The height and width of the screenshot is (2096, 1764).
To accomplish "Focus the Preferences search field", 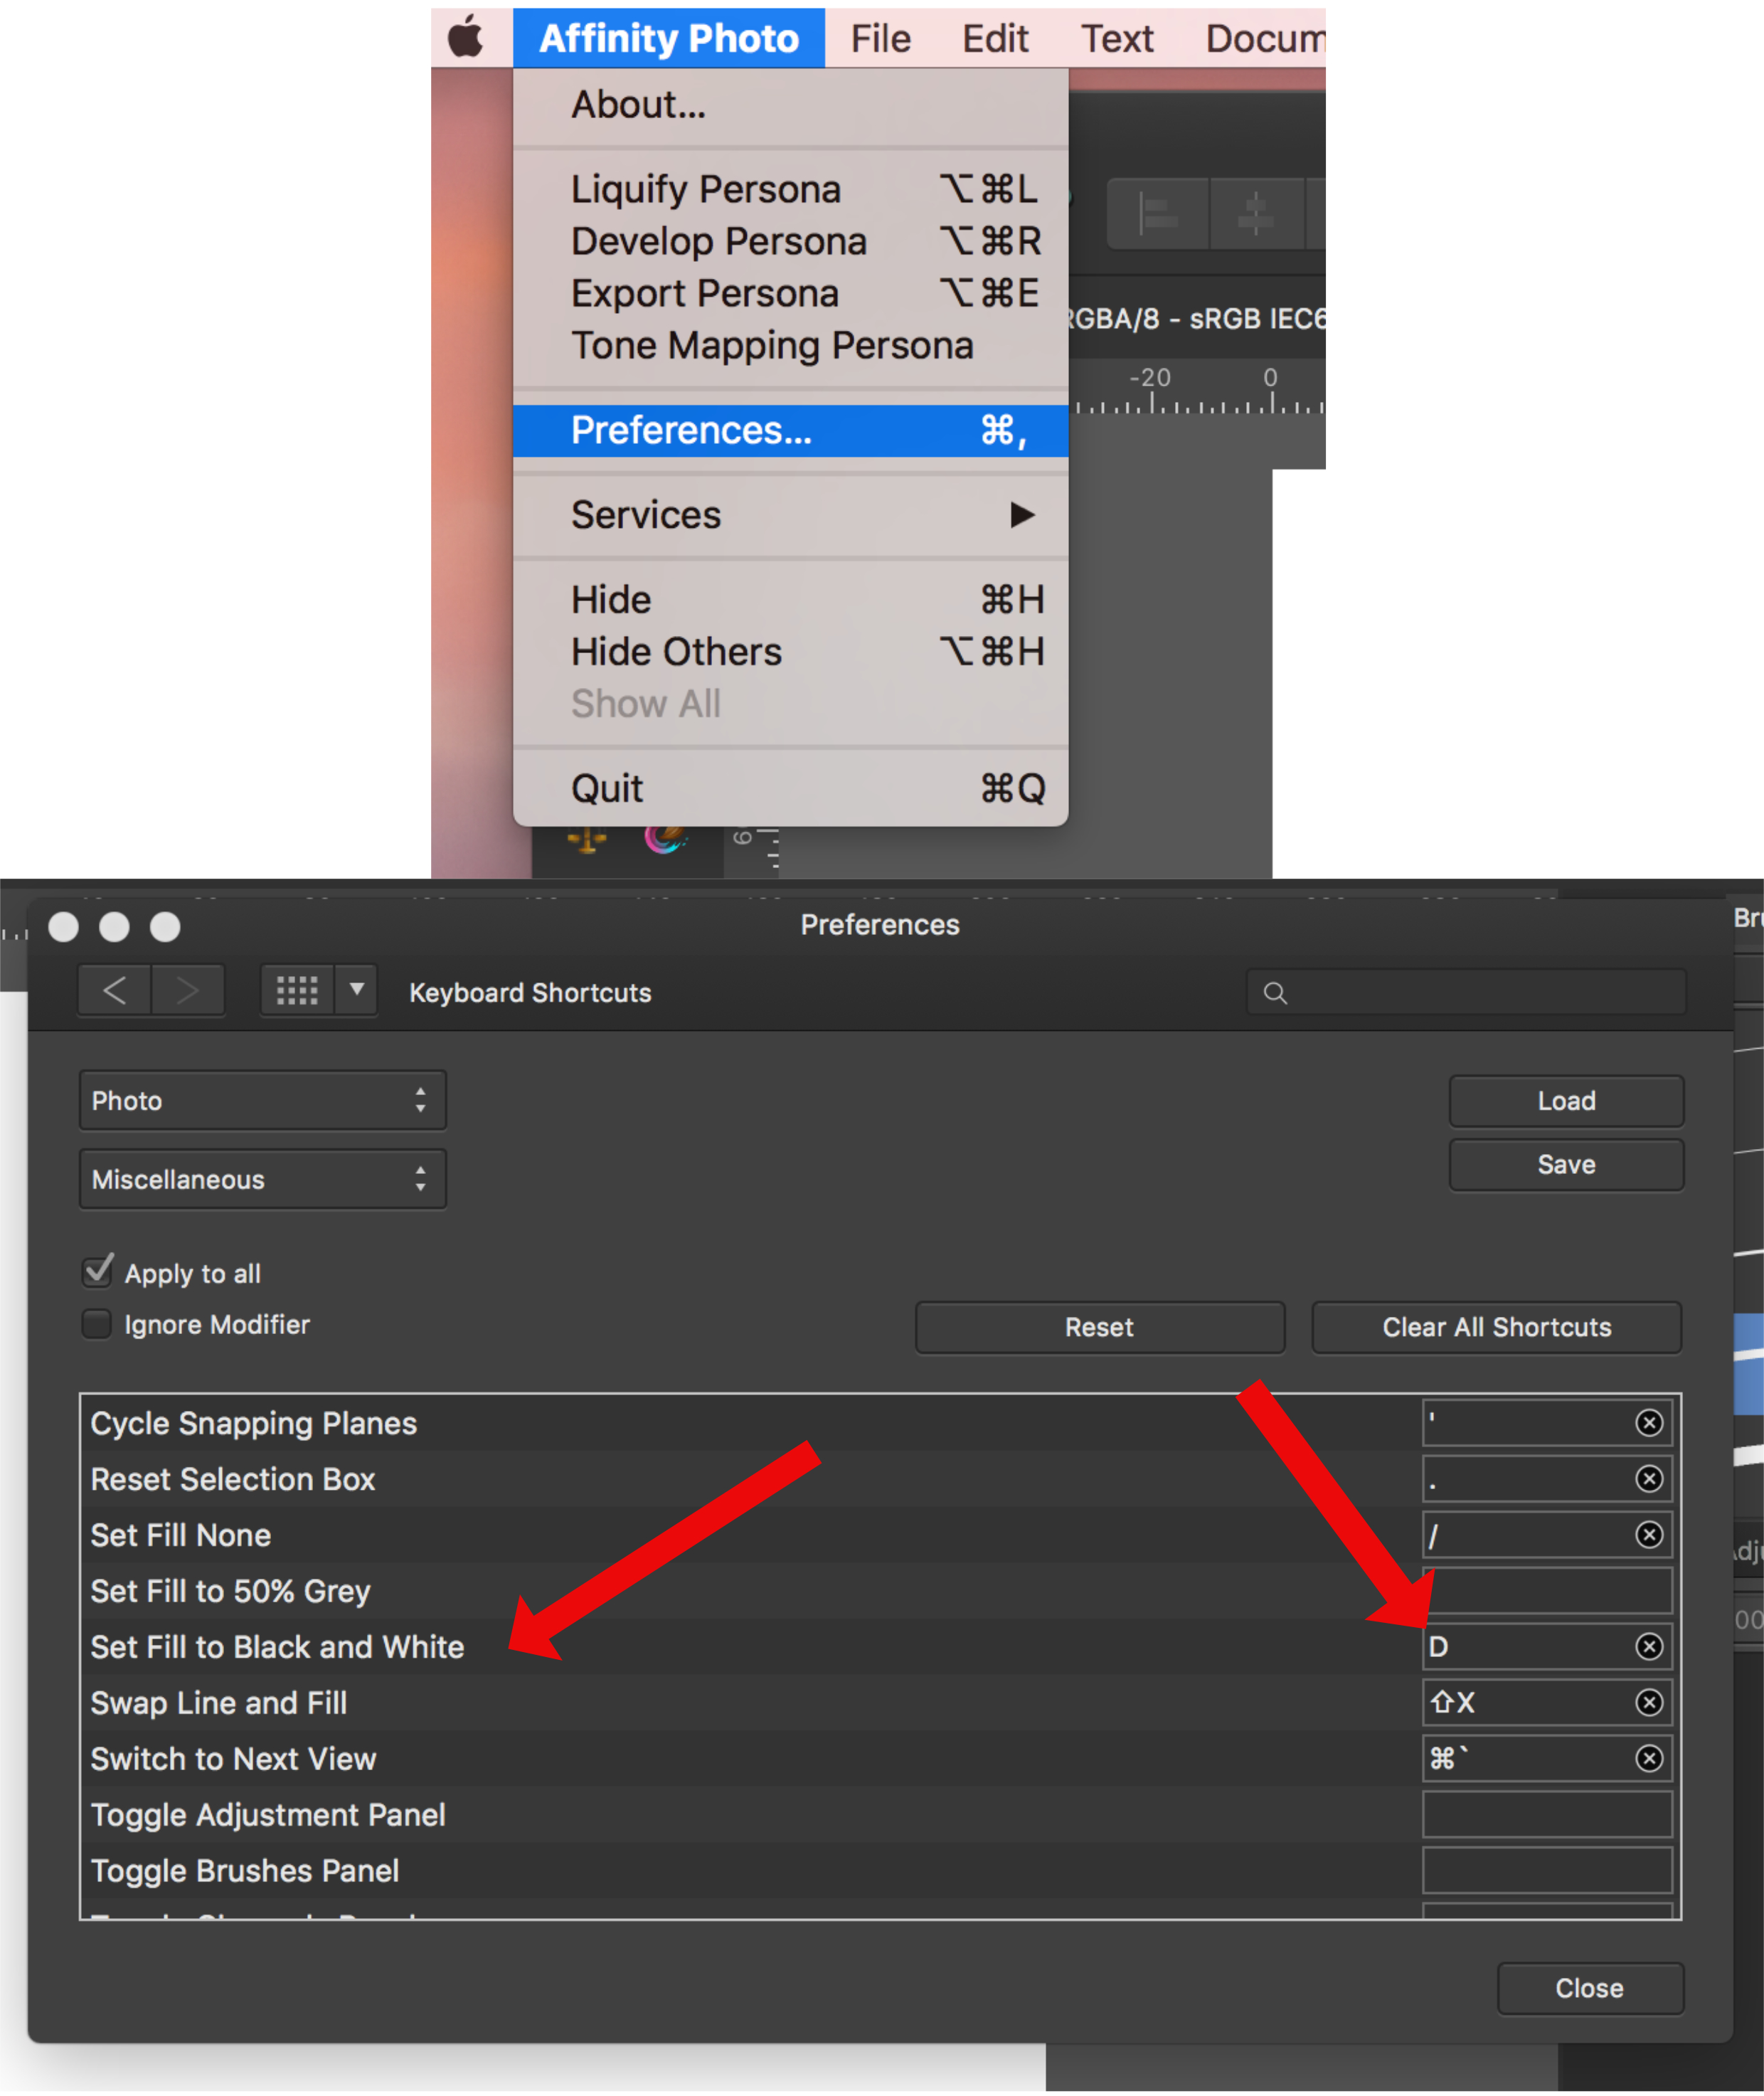I will (1466, 992).
